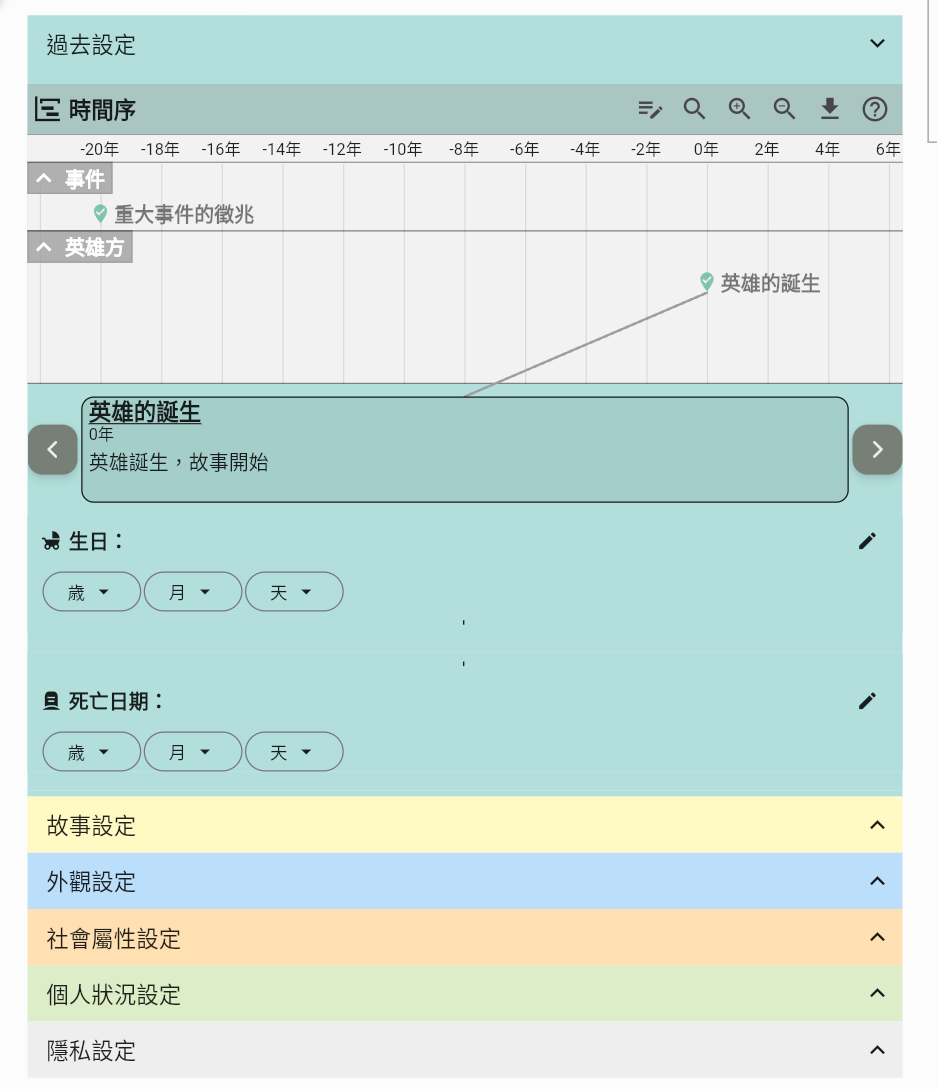Click the 時間序 timeline icon
This screenshot has height=1089, width=937.
pos(47,110)
